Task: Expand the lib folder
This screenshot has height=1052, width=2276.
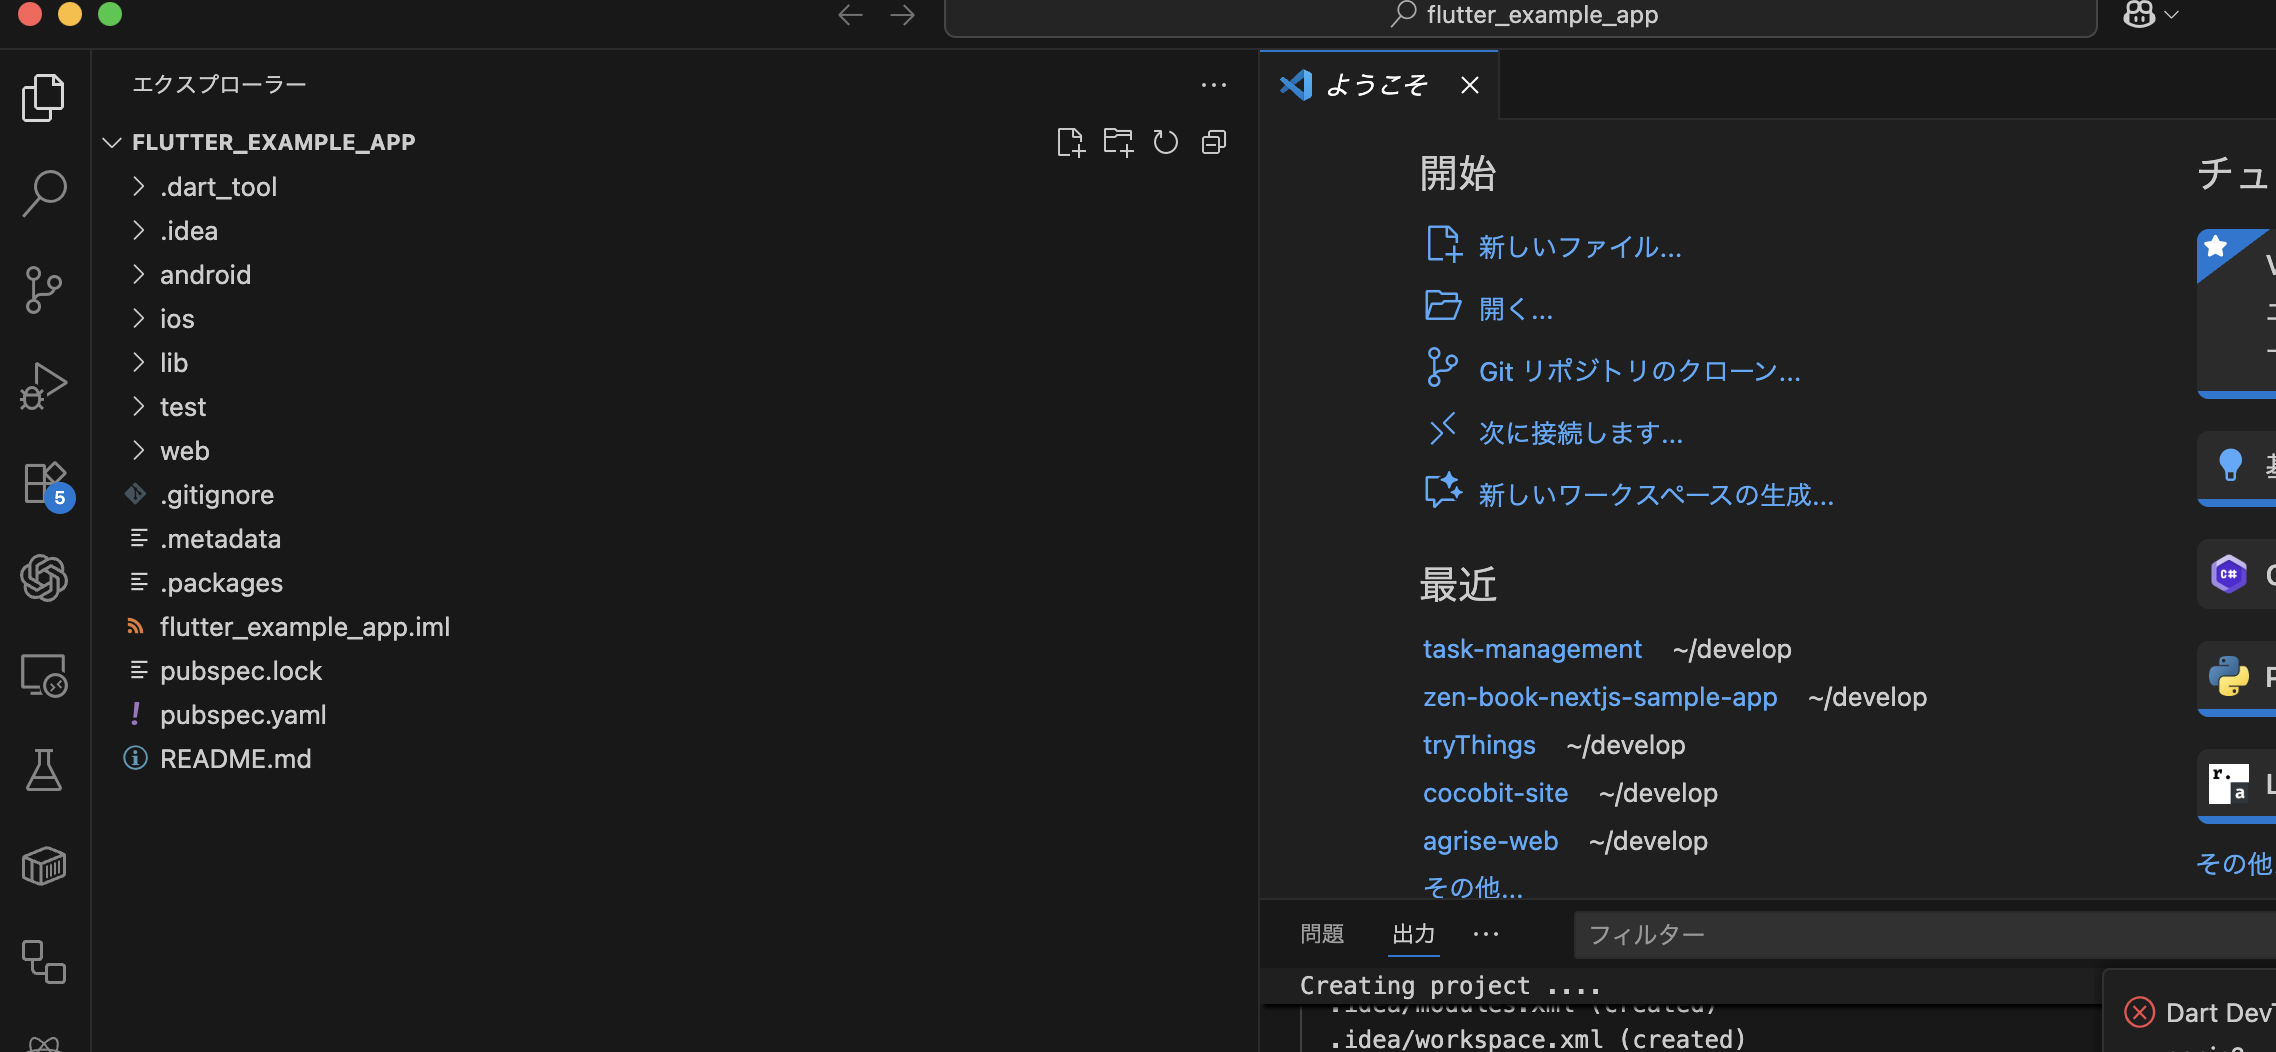Action: click(x=173, y=362)
